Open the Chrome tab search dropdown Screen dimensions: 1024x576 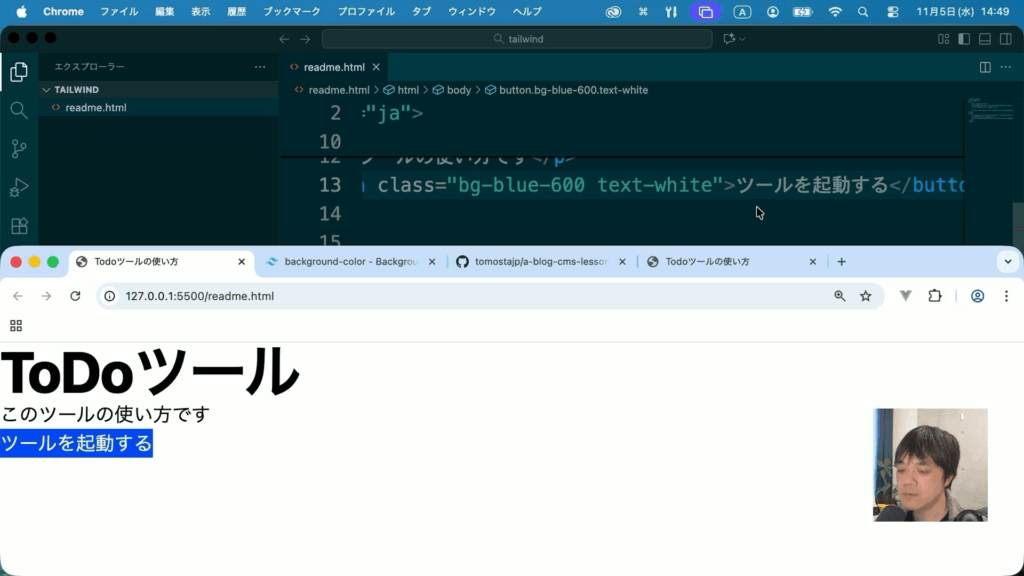[1007, 262]
